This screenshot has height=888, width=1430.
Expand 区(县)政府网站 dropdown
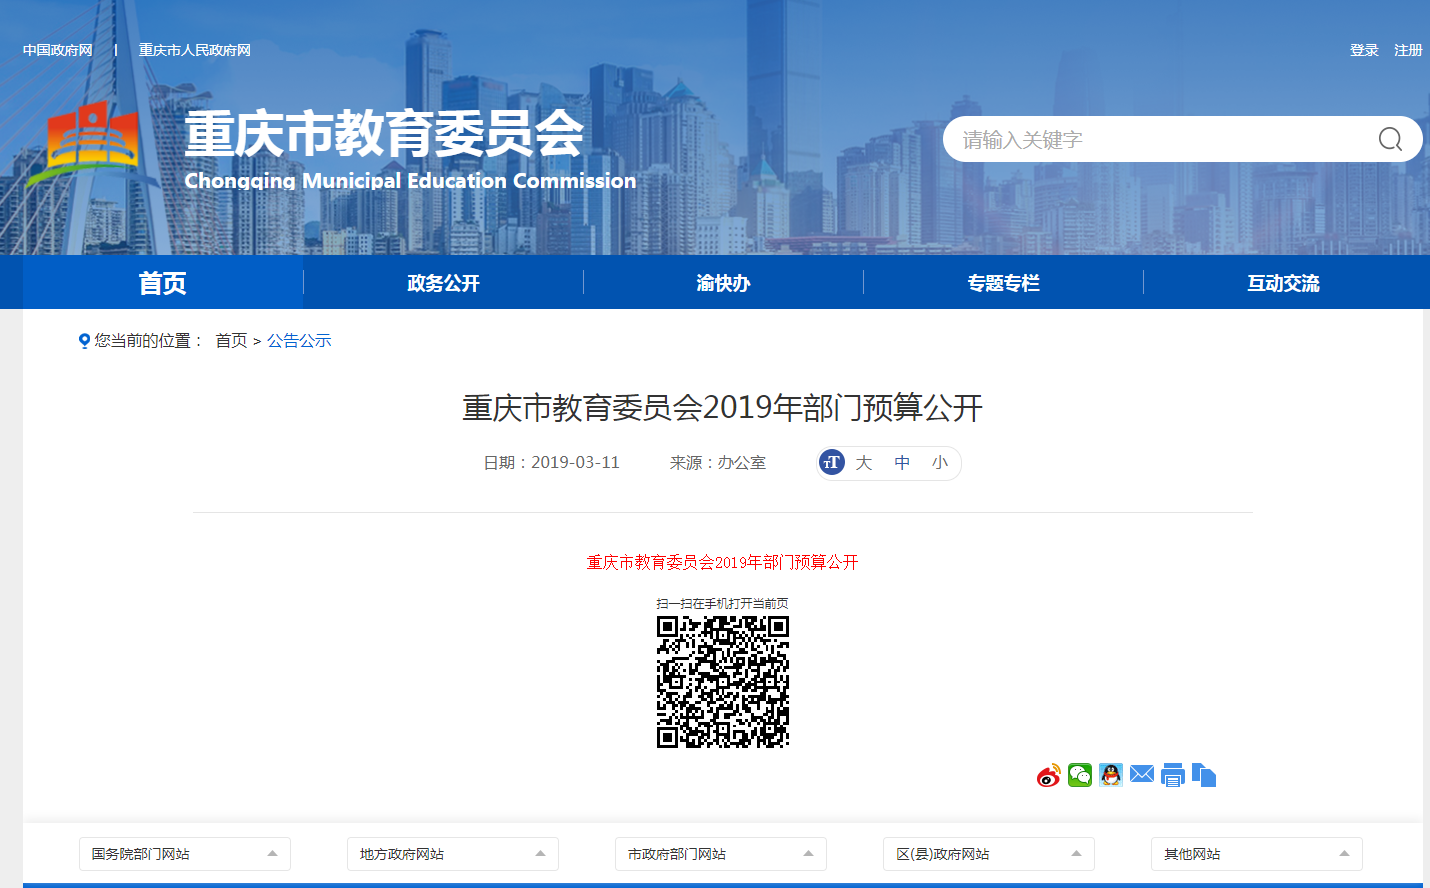[989, 854]
